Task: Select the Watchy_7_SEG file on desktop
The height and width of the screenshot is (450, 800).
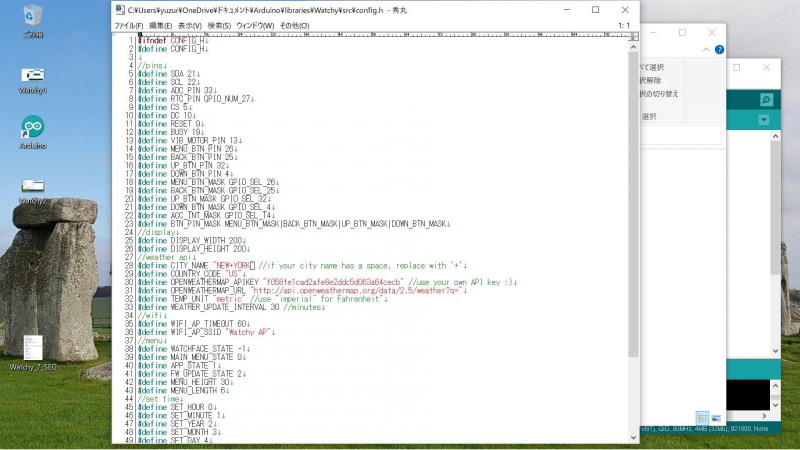Action: pos(33,353)
